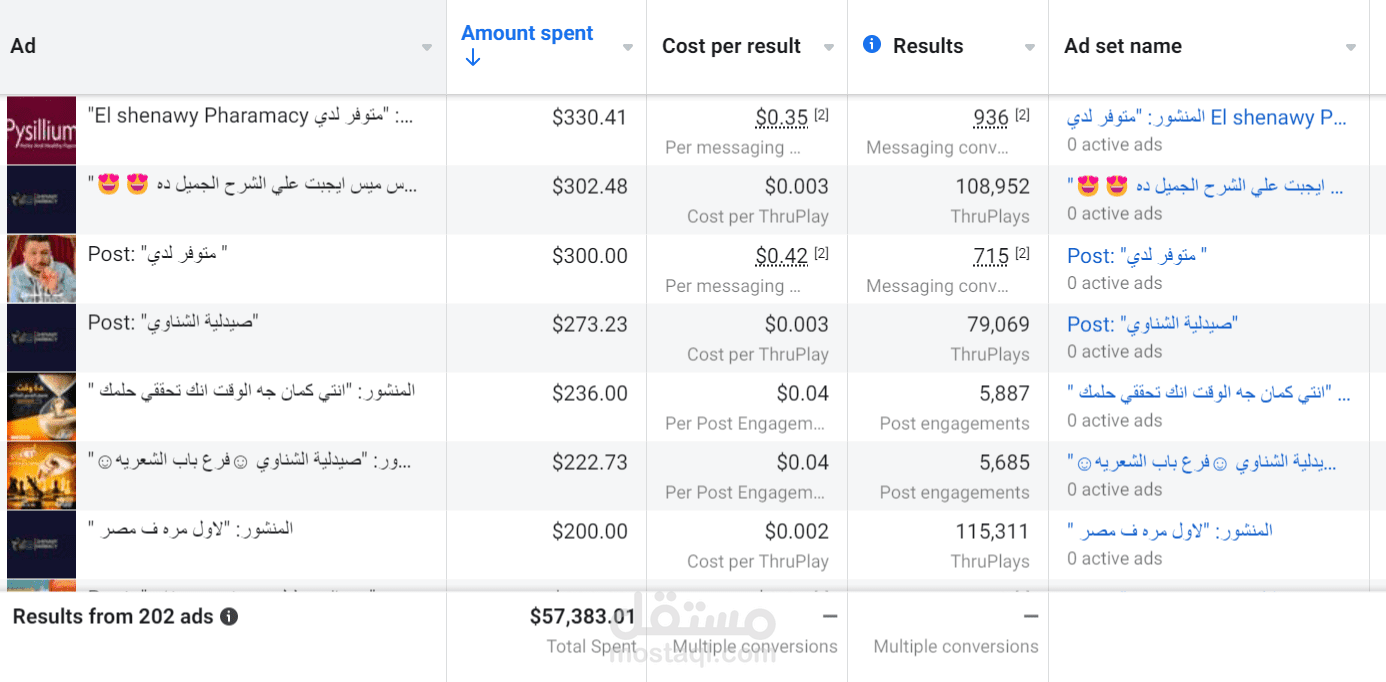Click the Psyllium ad thumbnail
This screenshot has width=1386, height=682.
coord(41,130)
